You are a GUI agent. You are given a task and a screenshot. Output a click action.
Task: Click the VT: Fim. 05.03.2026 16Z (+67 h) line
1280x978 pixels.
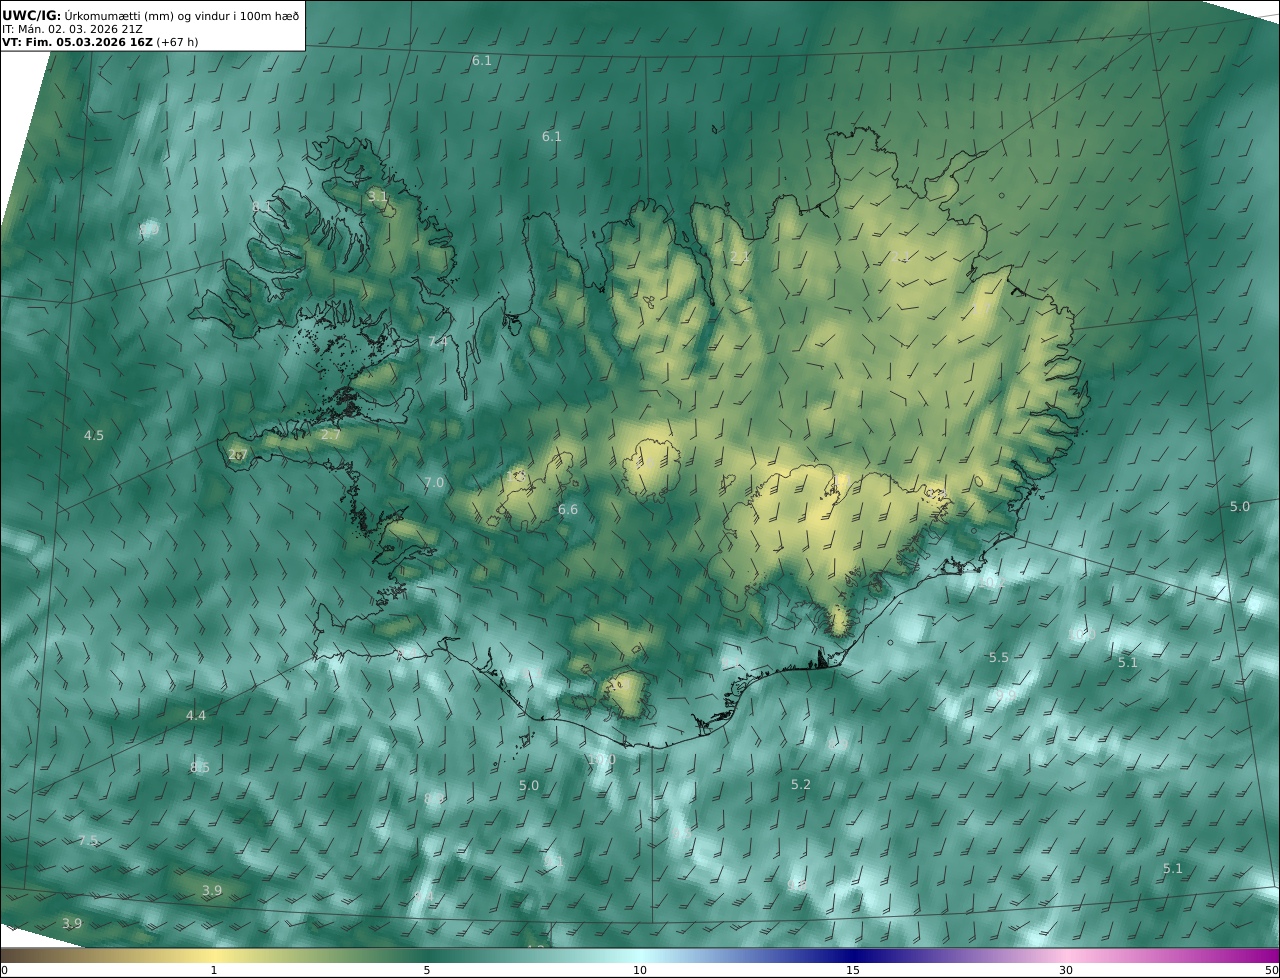coord(100,42)
